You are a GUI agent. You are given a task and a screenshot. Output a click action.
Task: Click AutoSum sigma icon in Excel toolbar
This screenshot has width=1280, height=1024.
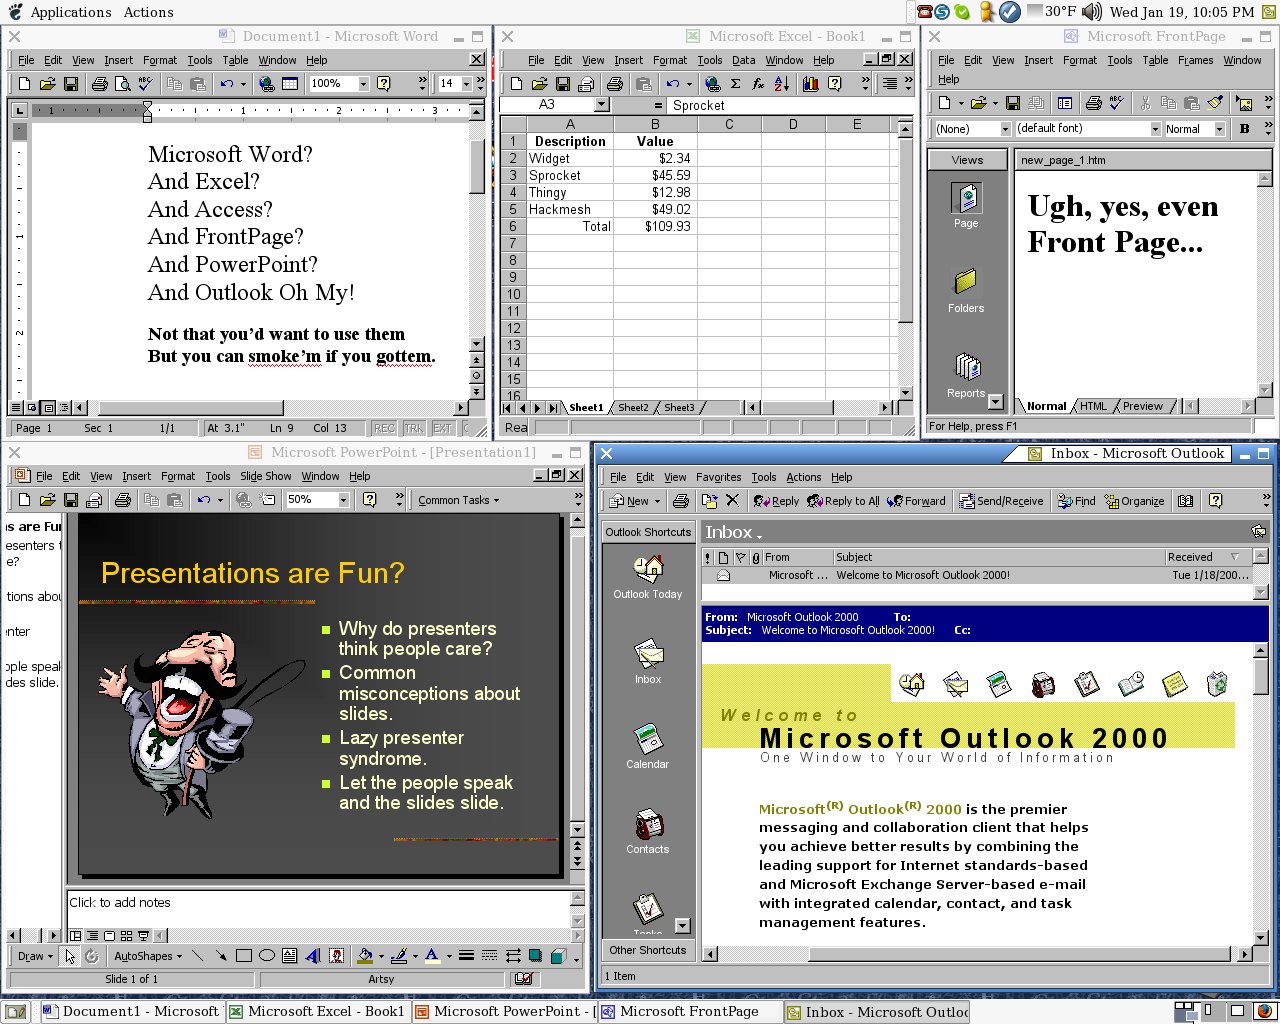coord(735,84)
